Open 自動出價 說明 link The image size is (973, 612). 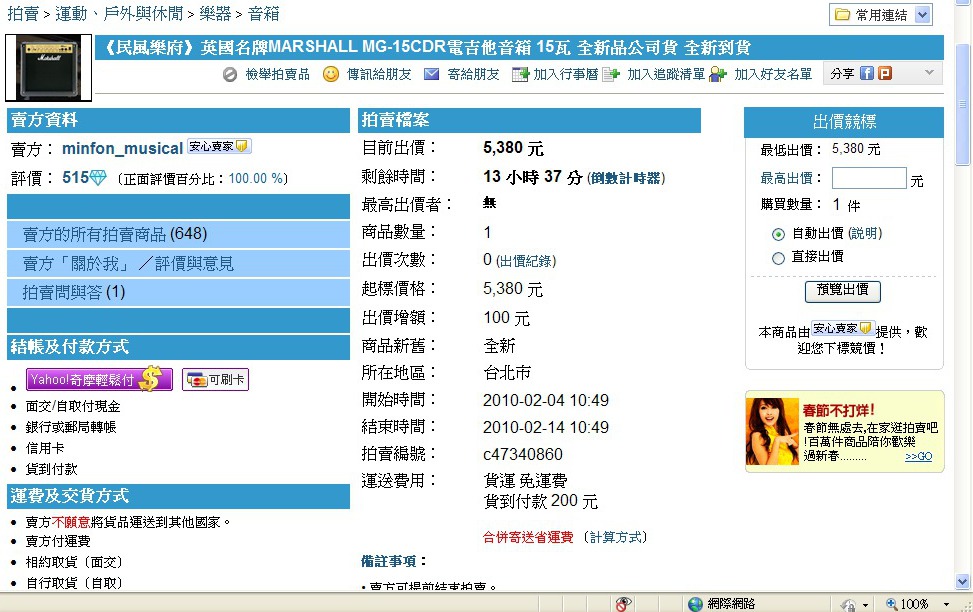pos(865,233)
